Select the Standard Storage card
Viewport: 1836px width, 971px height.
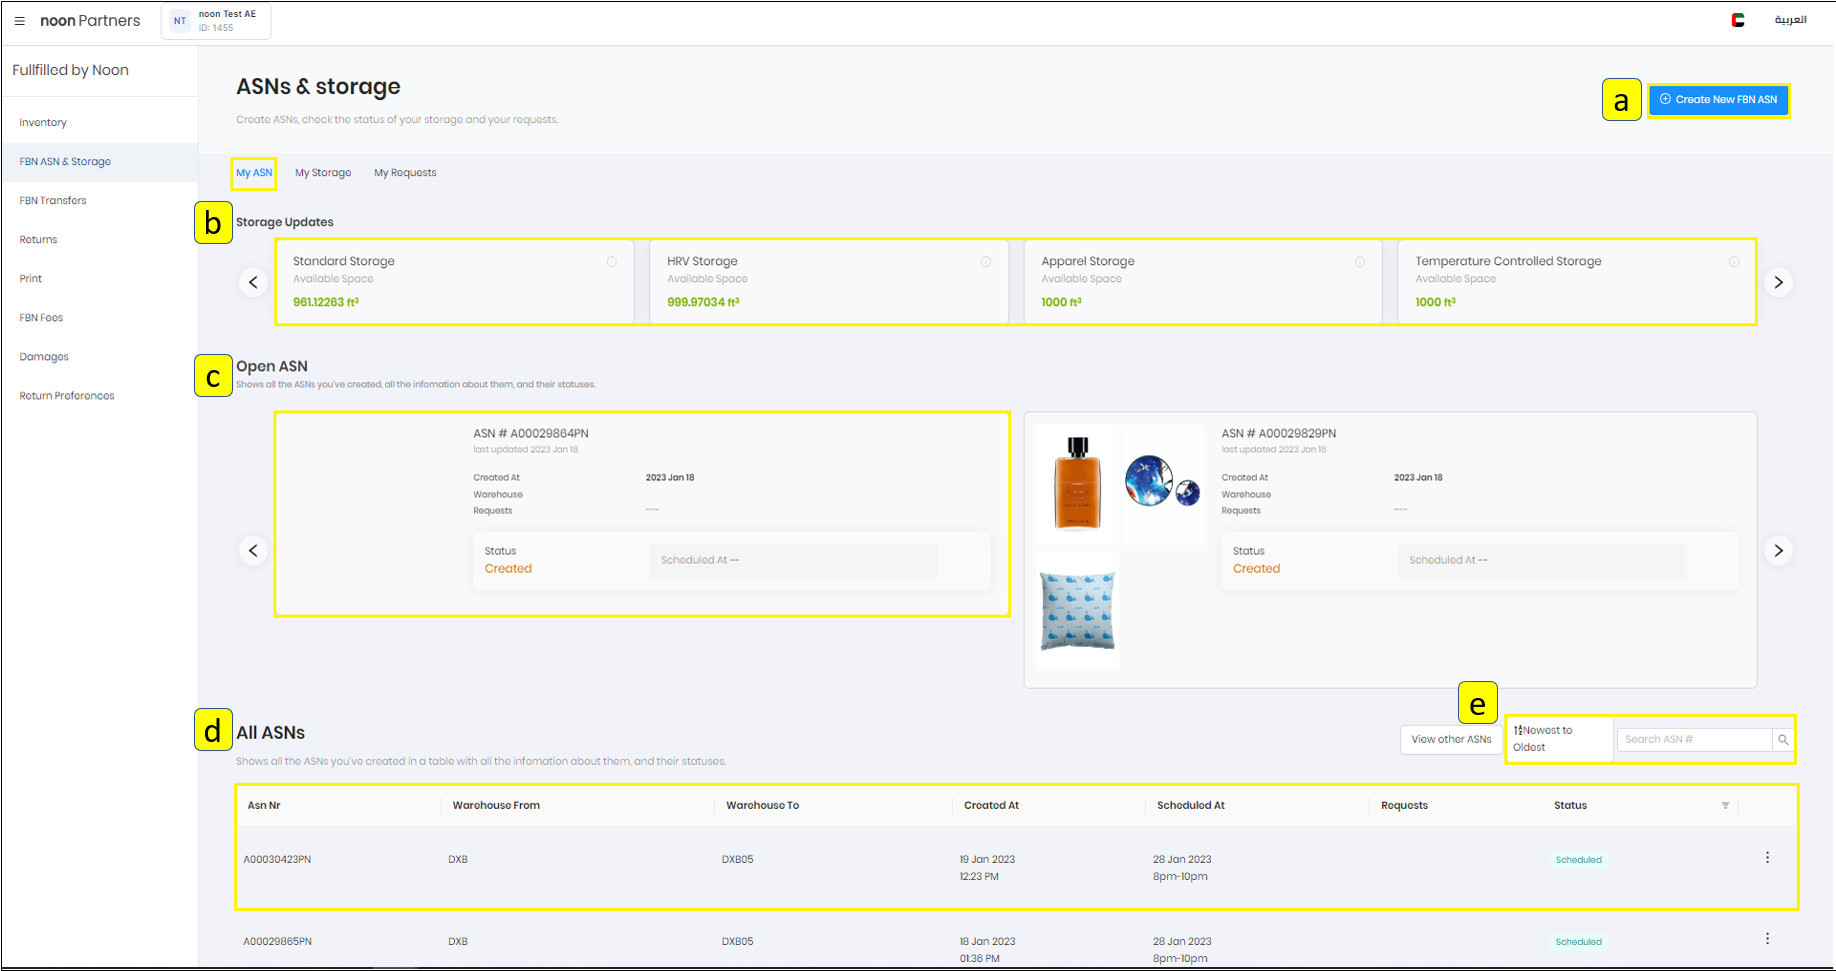[455, 282]
